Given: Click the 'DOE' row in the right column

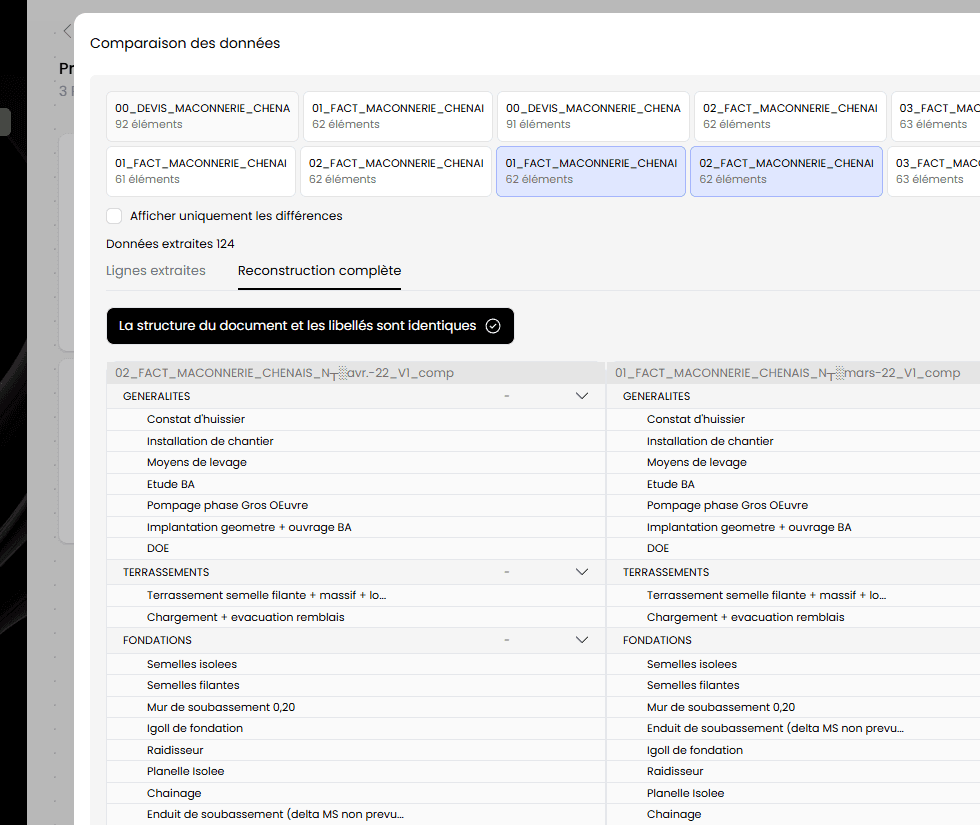Looking at the screenshot, I should coord(793,548).
